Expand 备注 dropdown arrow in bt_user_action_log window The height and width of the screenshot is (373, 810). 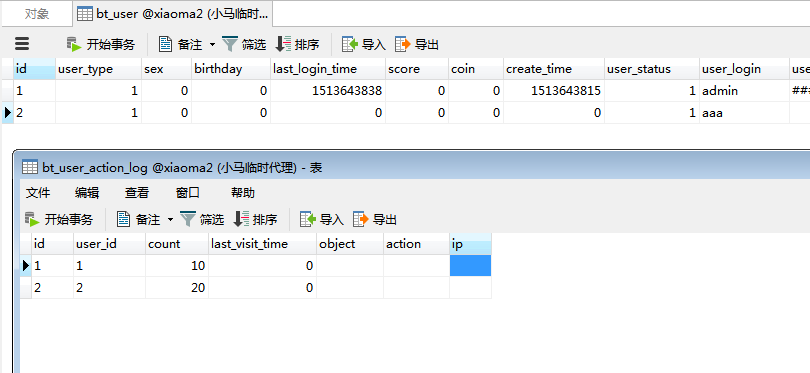170,220
